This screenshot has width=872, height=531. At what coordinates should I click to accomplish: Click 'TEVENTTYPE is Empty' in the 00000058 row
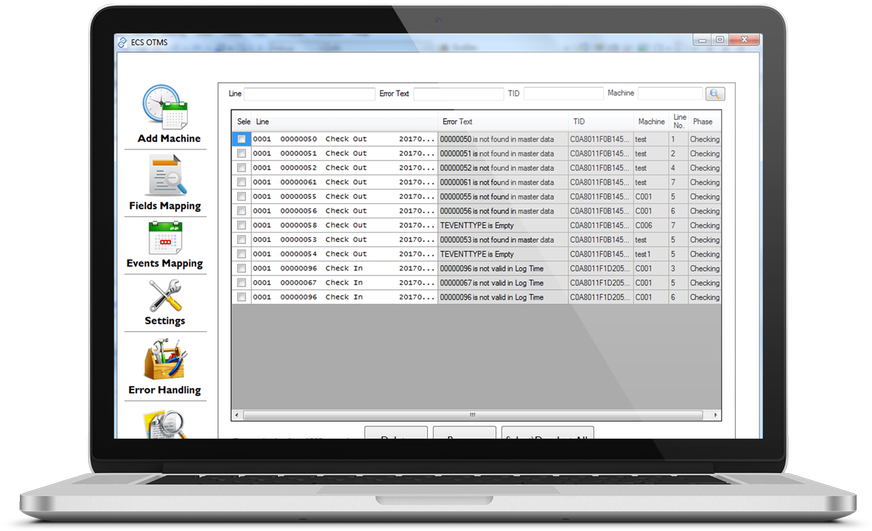tap(477, 225)
